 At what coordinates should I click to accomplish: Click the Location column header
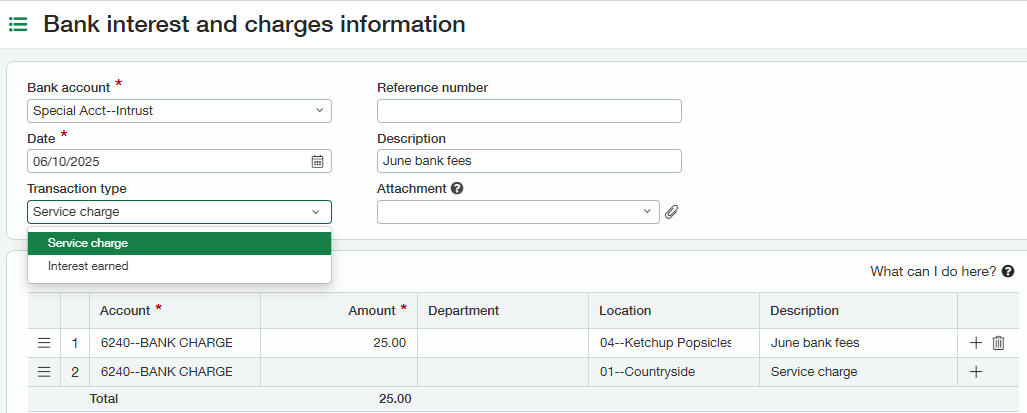(x=674, y=311)
